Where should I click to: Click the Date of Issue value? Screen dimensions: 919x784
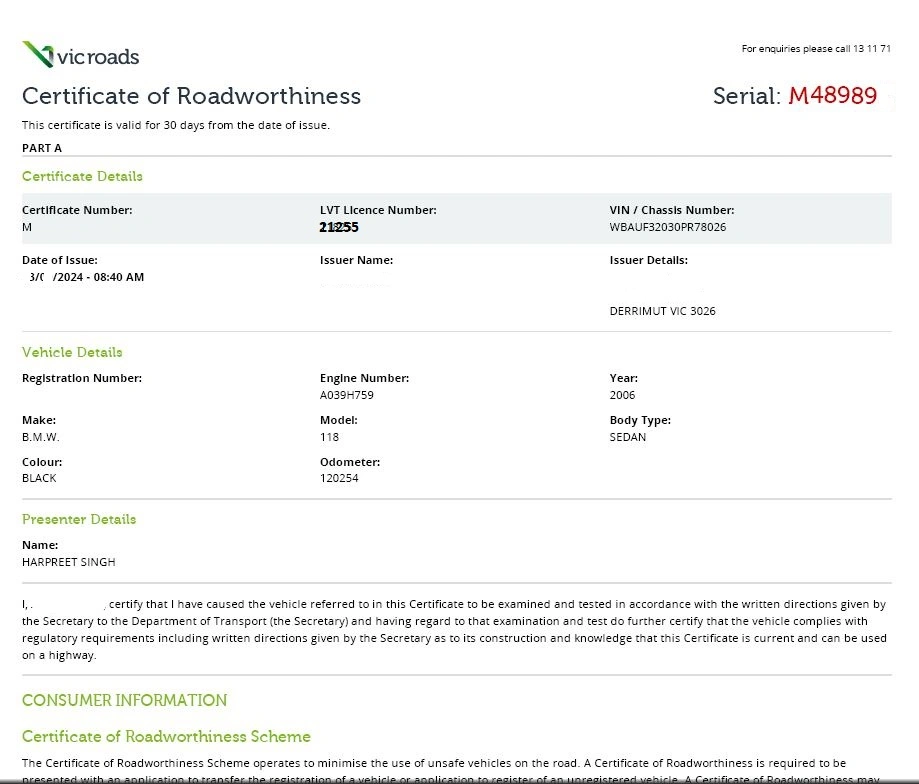point(87,277)
